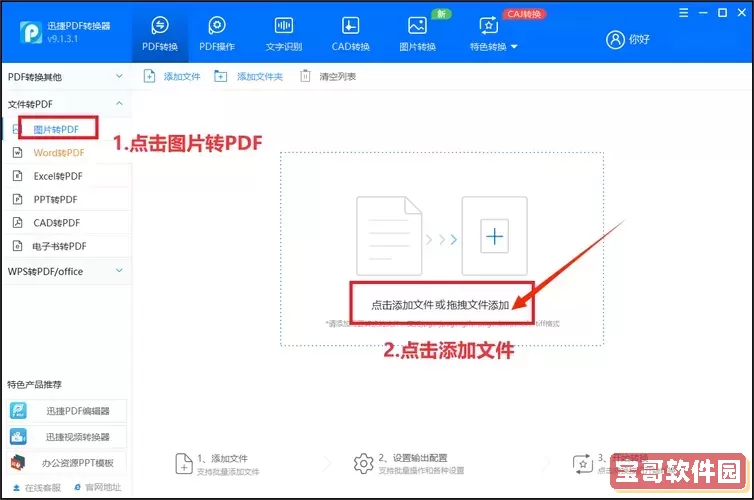Switch to the PDF操作 tab
Image resolution: width=754 pixels, height=500 pixels.
click(217, 34)
